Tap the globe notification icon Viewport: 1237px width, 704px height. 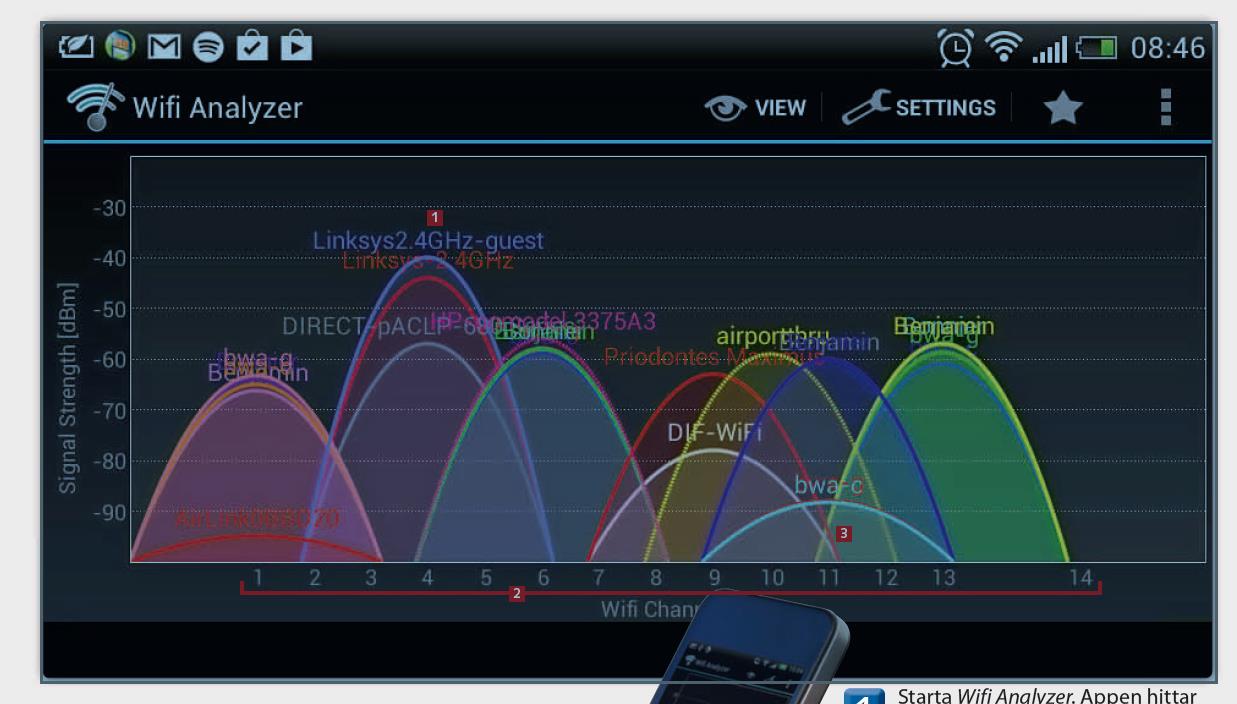[x=120, y=48]
